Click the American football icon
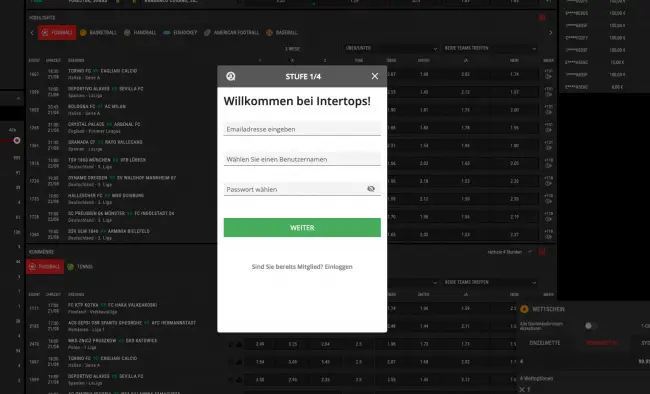Image resolution: width=650 pixels, height=394 pixels. click(207, 33)
